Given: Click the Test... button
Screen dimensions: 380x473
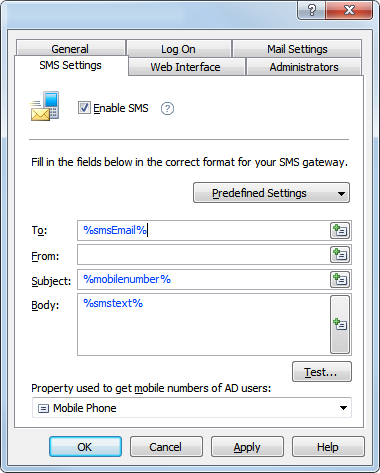Looking at the screenshot, I should coord(322,372).
